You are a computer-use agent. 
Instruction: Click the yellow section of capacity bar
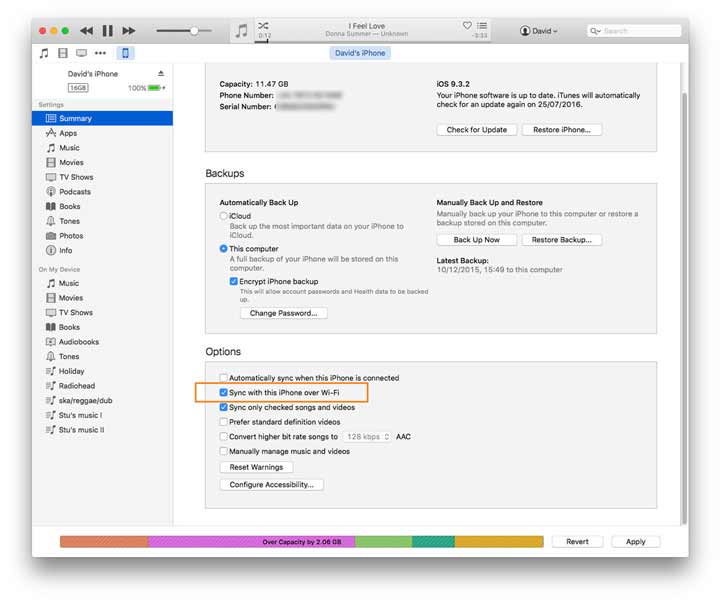point(499,542)
